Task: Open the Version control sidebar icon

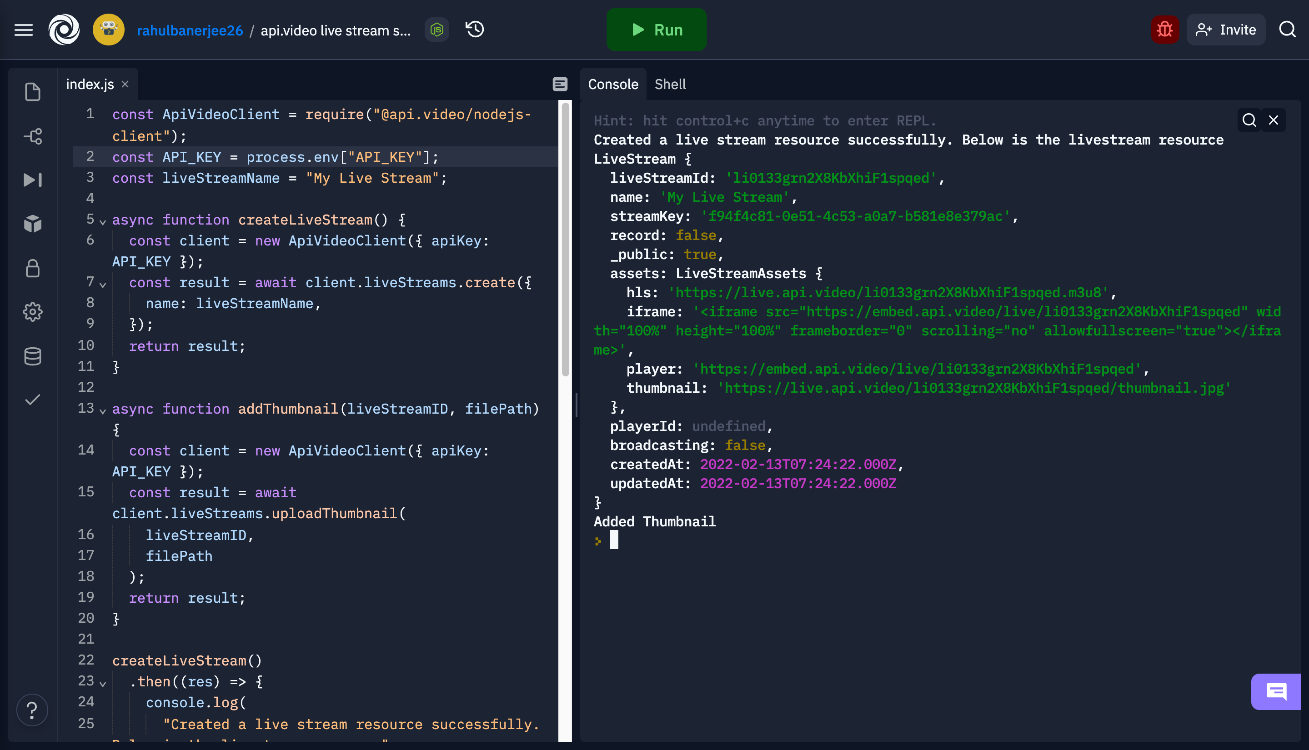Action: pyautogui.click(x=33, y=136)
